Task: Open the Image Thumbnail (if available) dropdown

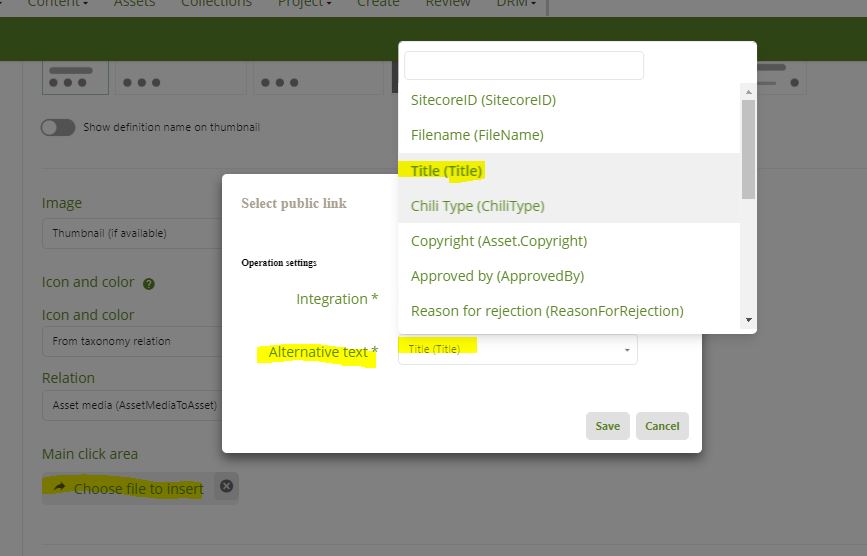Action: click(130, 233)
